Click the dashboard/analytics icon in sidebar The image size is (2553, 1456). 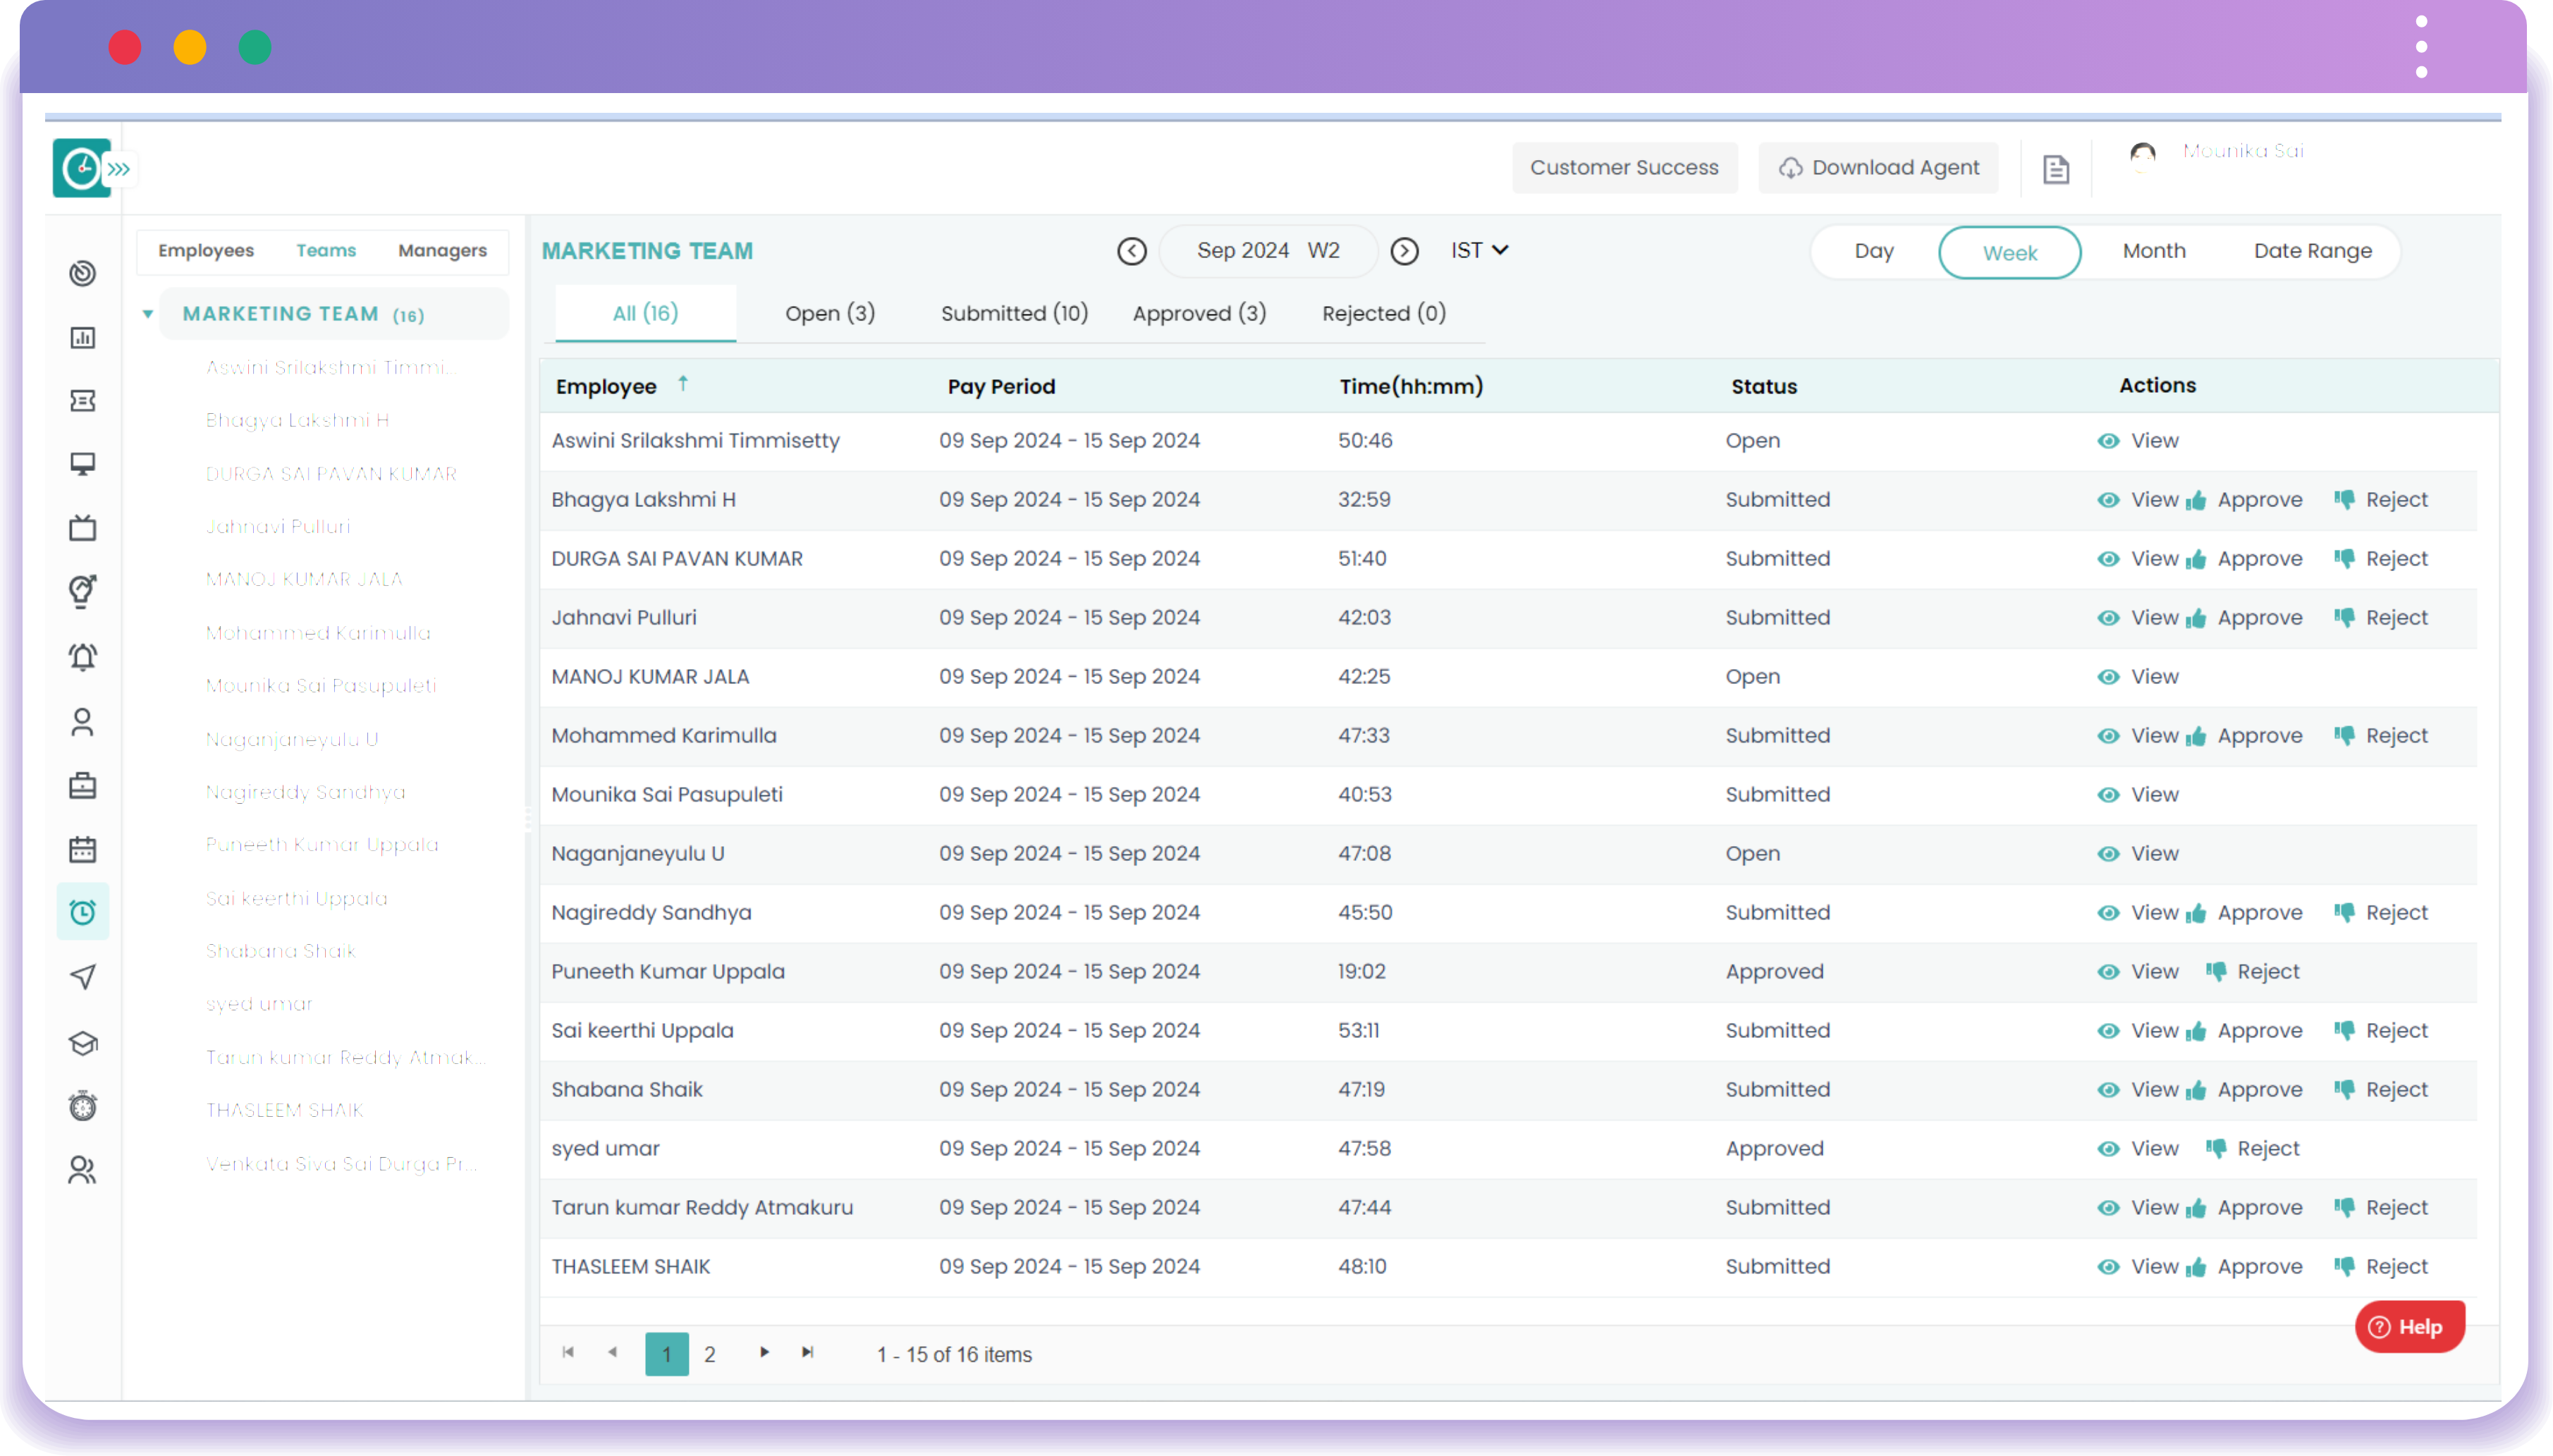coord(82,338)
